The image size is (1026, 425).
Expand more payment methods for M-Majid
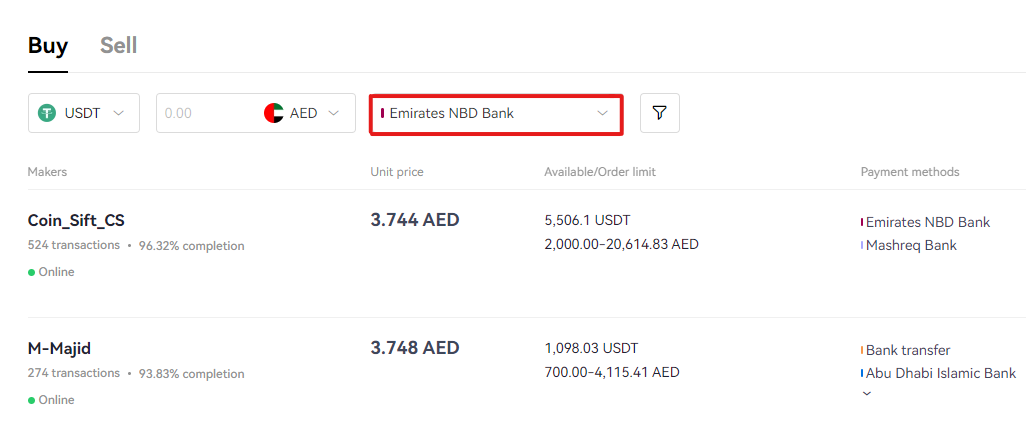(867, 394)
